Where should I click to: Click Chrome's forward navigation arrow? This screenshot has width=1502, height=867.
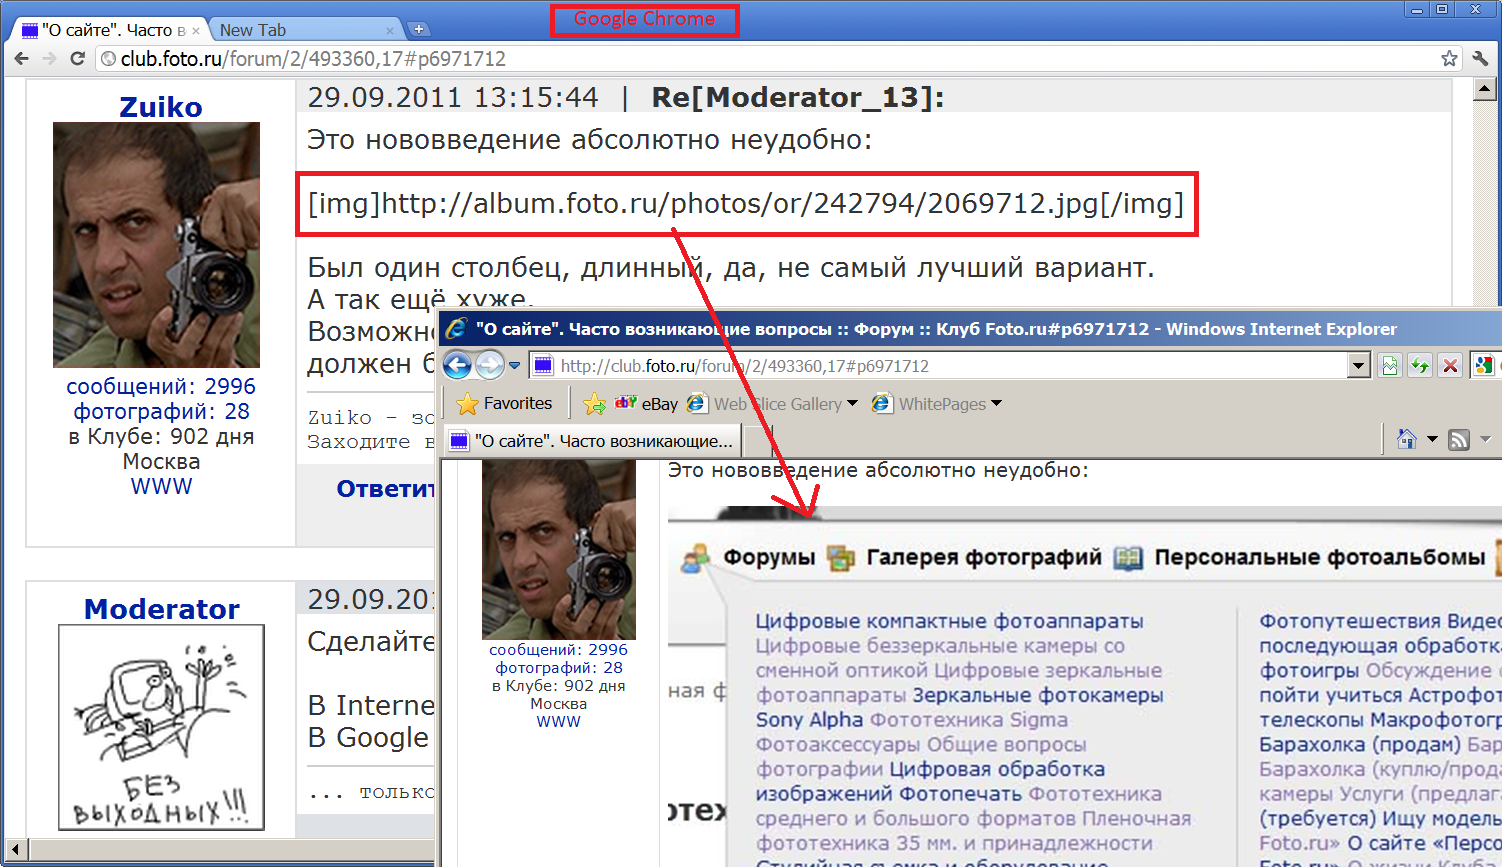49,59
